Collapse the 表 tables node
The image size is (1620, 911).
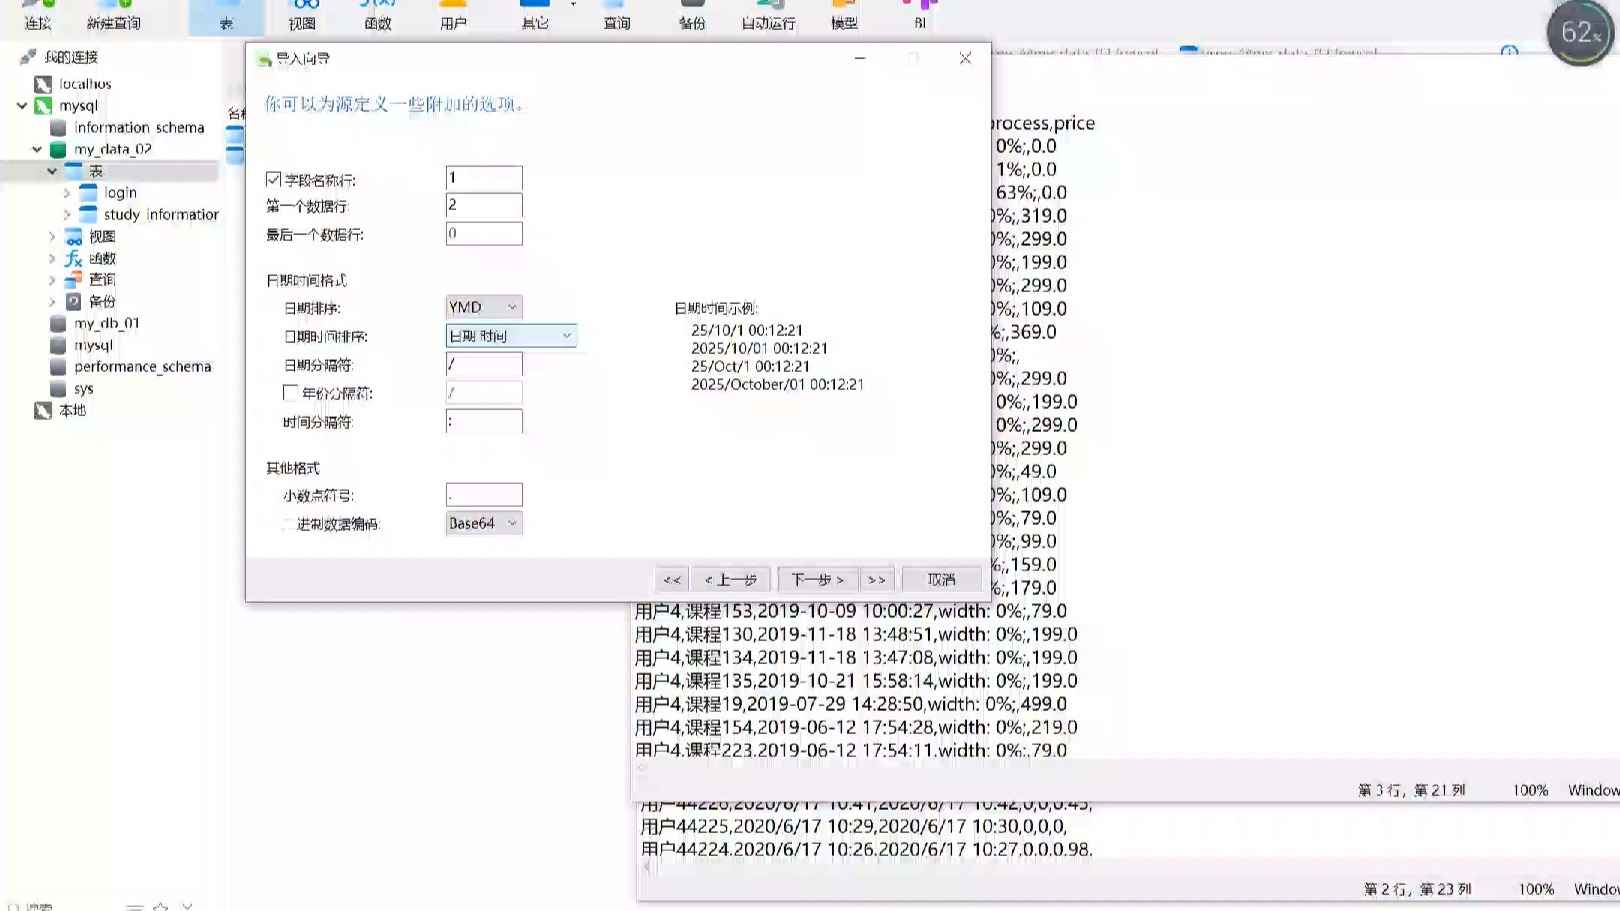tap(52, 171)
